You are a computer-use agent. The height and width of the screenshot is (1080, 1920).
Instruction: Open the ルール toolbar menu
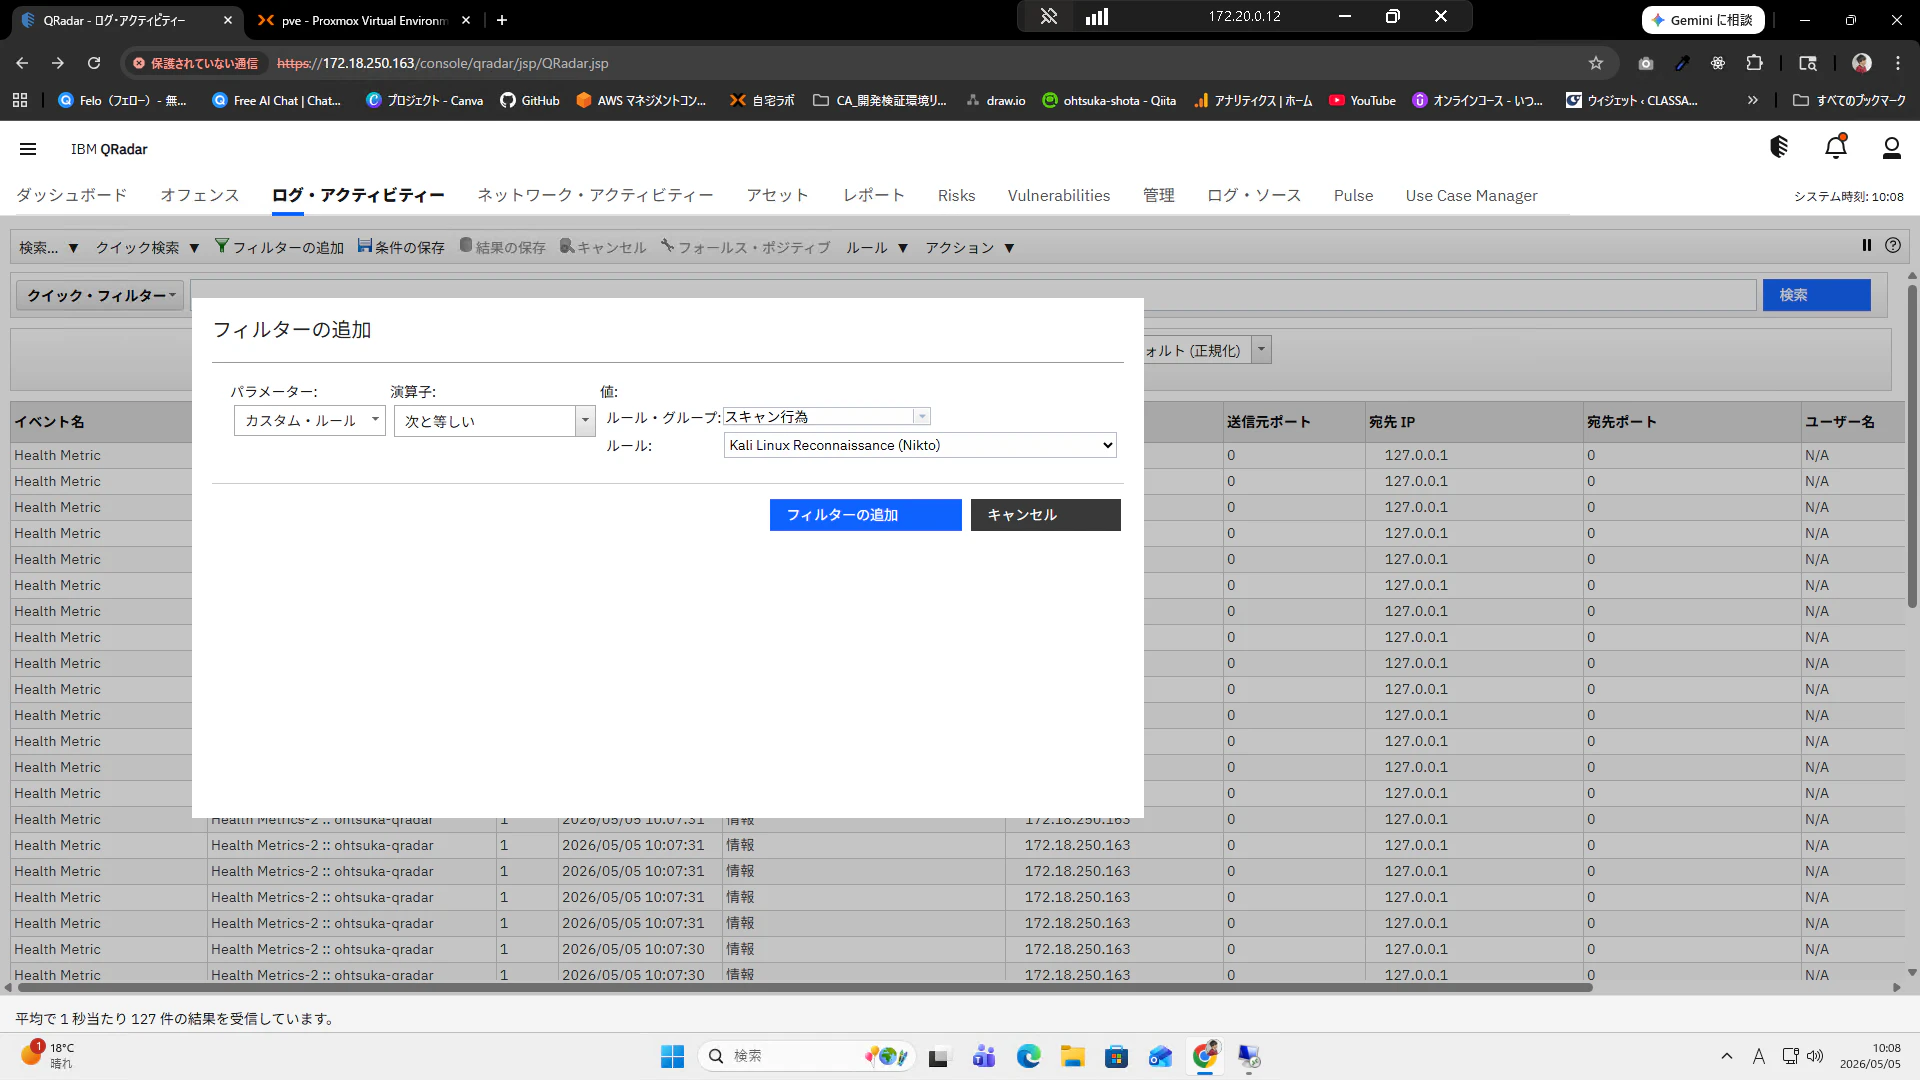pos(877,247)
